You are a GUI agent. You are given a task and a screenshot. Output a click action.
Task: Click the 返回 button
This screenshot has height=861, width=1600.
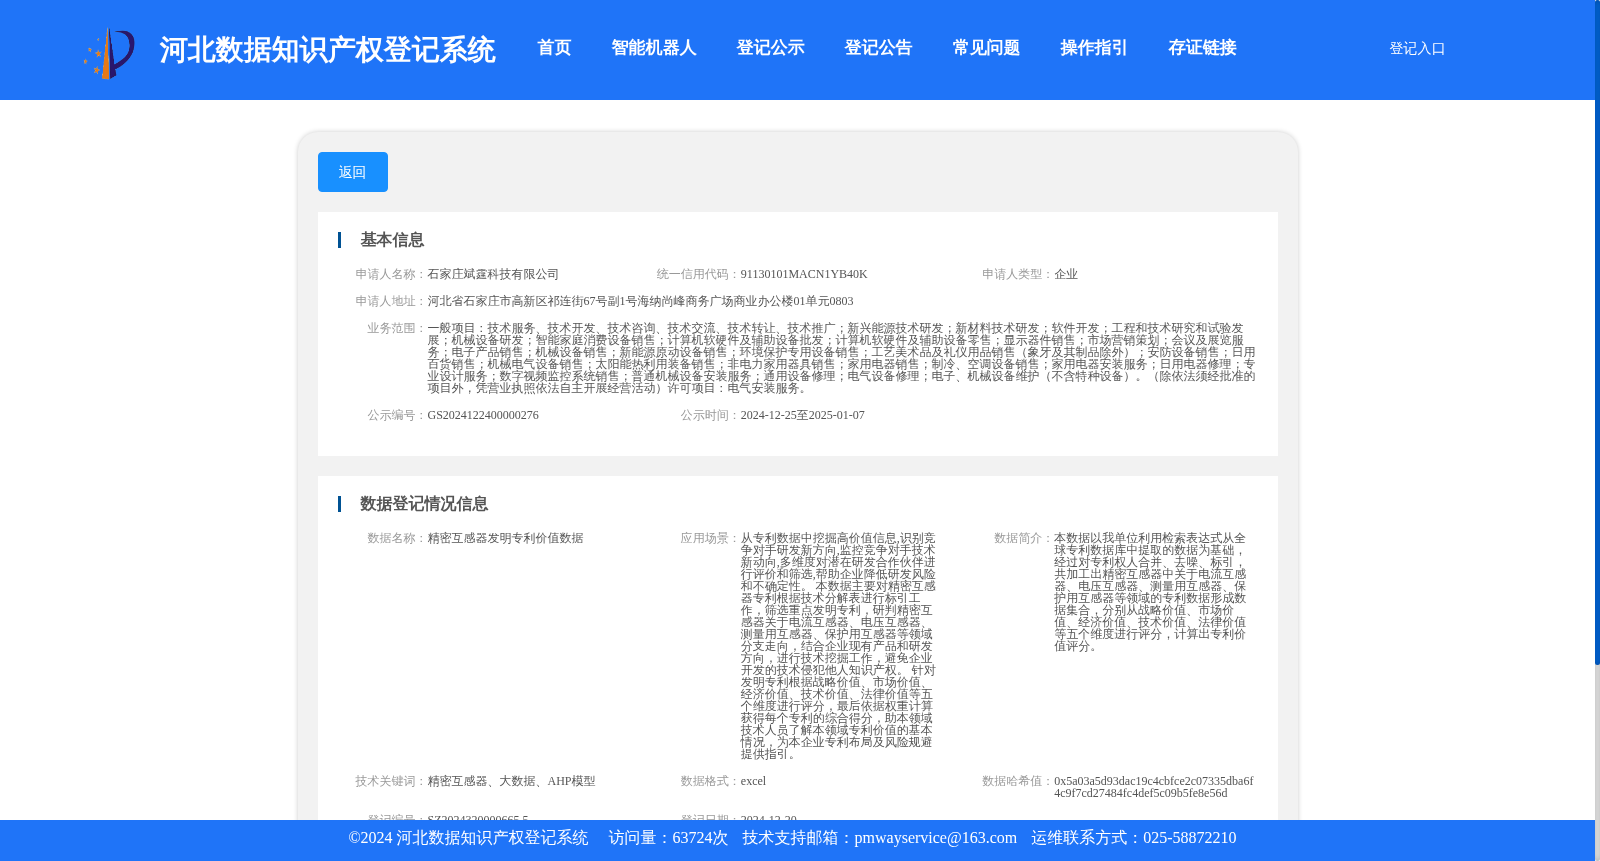[x=352, y=172]
